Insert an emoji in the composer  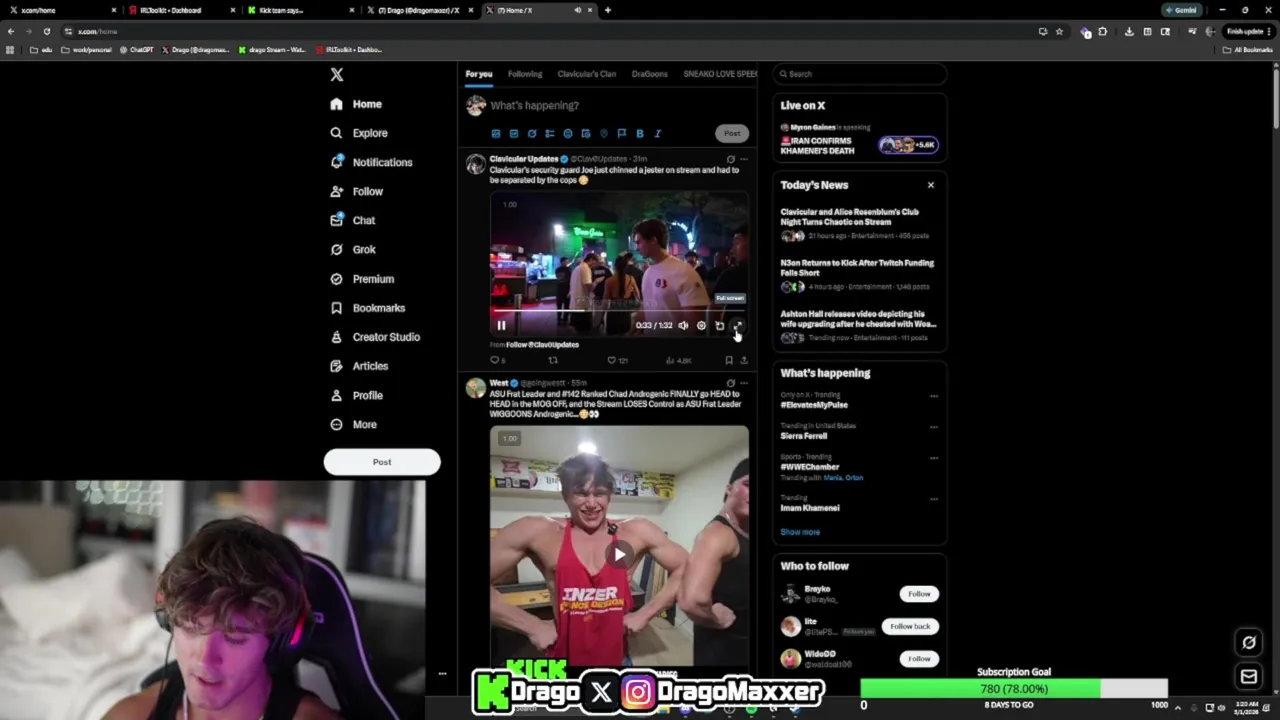(567, 133)
